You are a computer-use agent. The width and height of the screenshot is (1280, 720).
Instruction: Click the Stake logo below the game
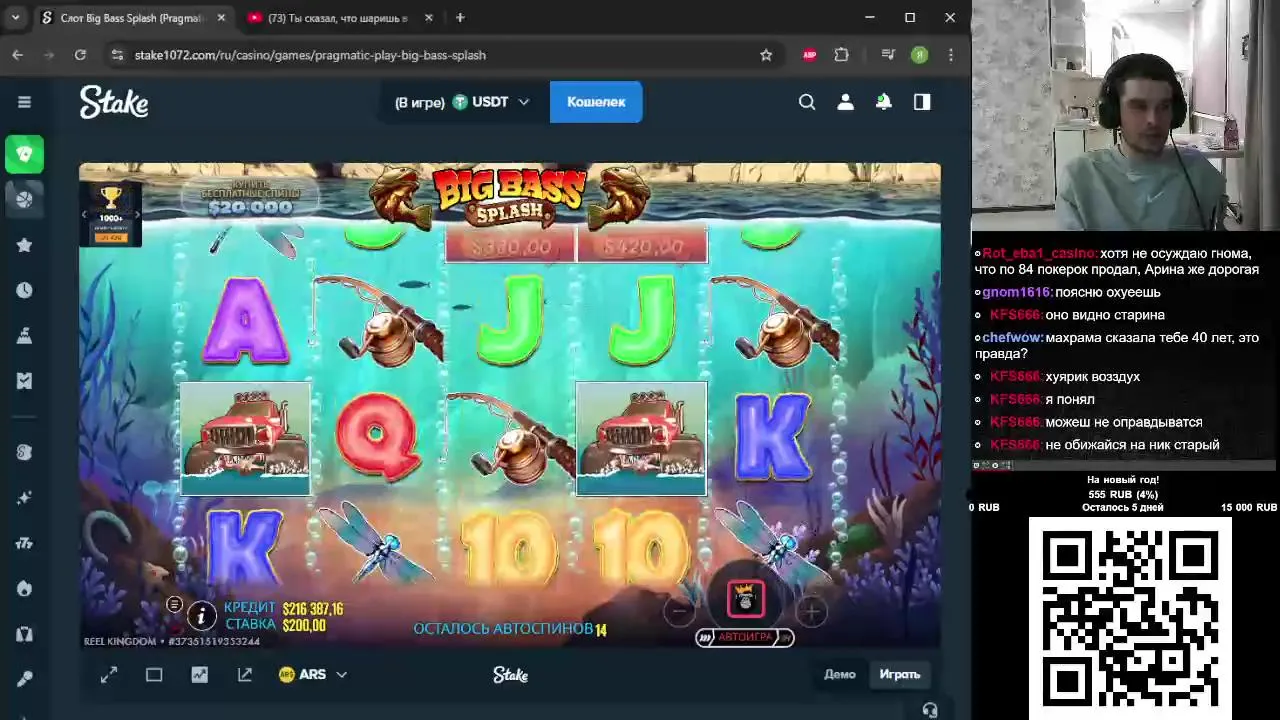click(x=510, y=675)
